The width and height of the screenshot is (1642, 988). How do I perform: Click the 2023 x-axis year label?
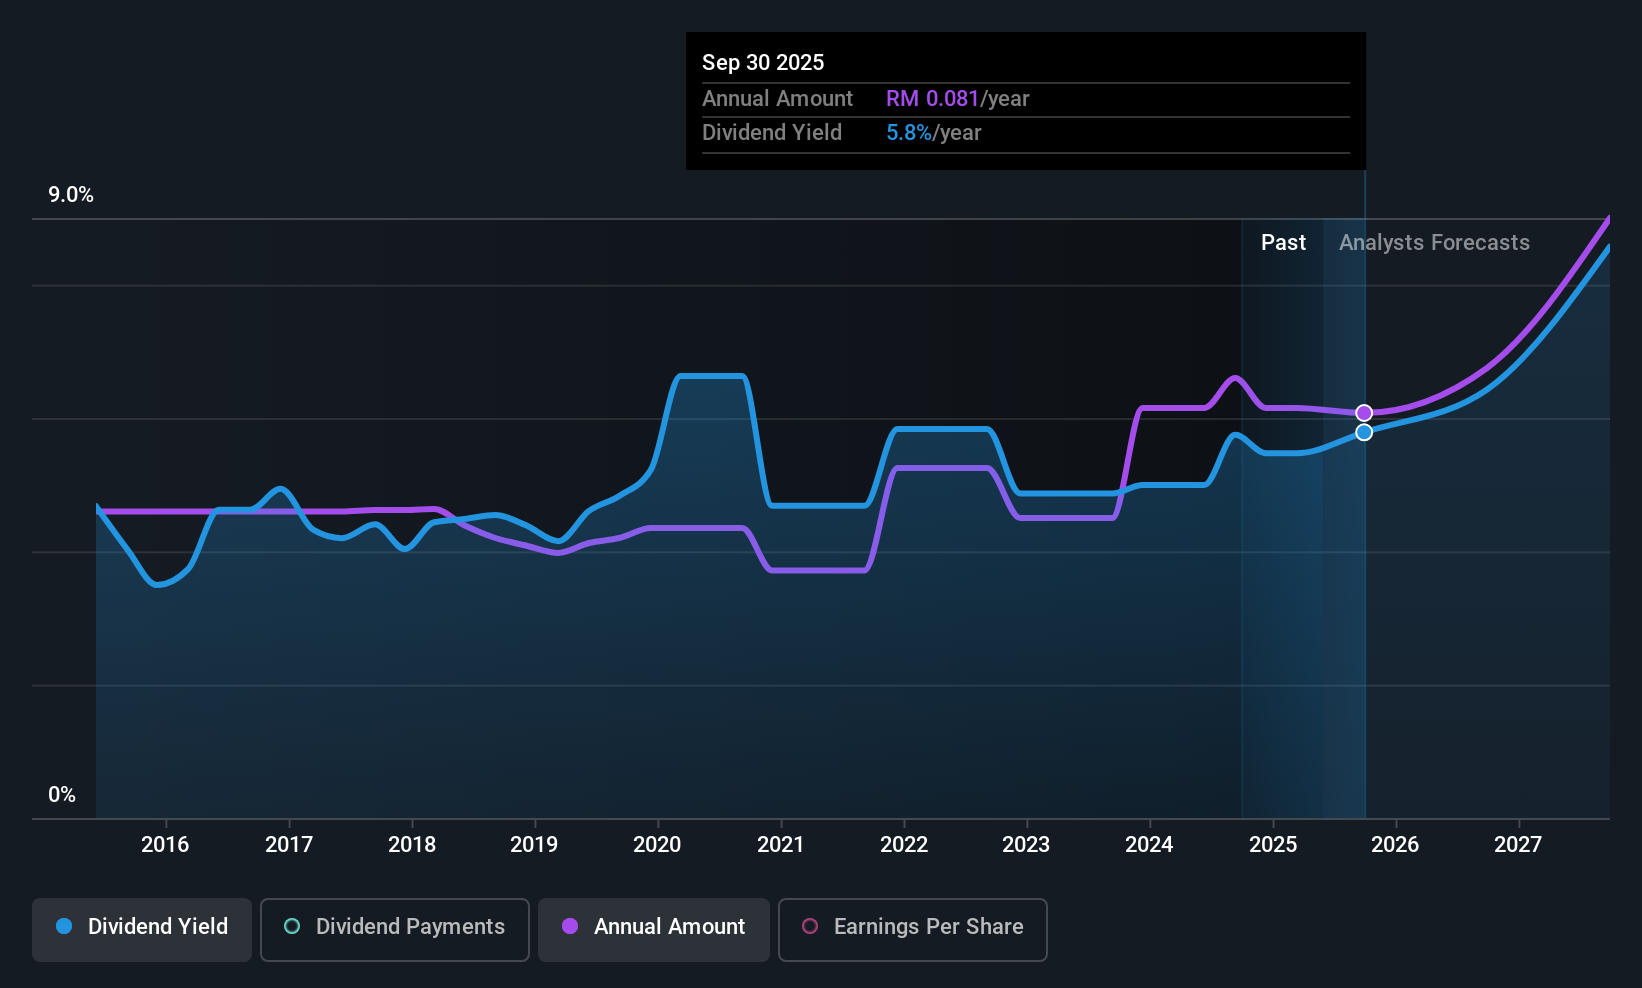coord(1026,845)
